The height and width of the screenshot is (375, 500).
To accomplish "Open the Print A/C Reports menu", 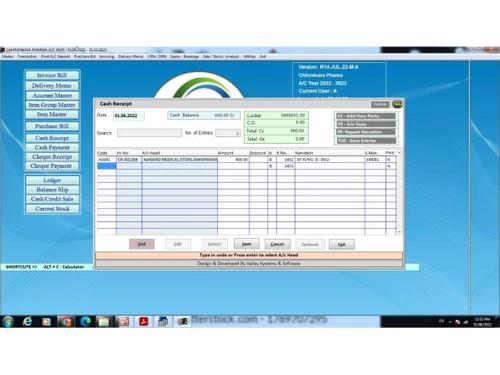I will 55,57.
